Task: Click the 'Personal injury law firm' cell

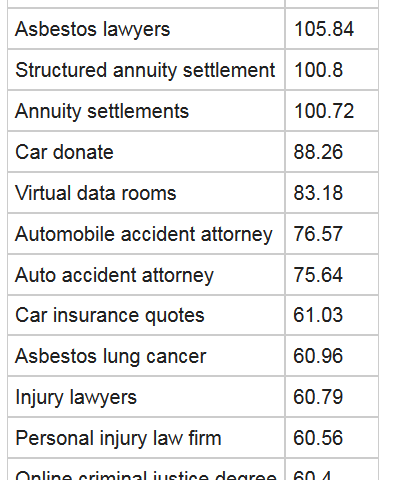Action: pos(146,438)
